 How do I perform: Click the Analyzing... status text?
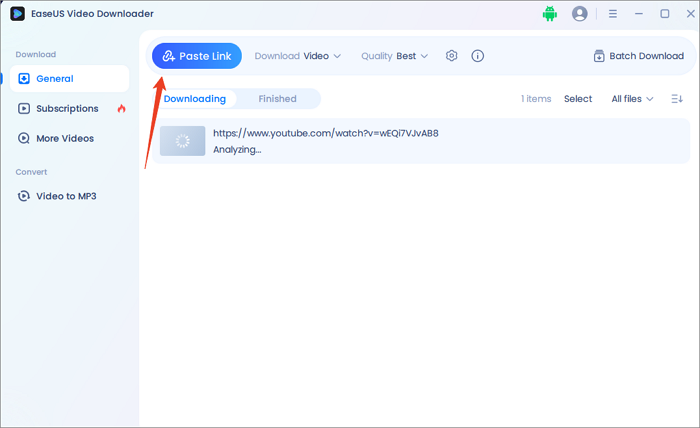pyautogui.click(x=237, y=150)
